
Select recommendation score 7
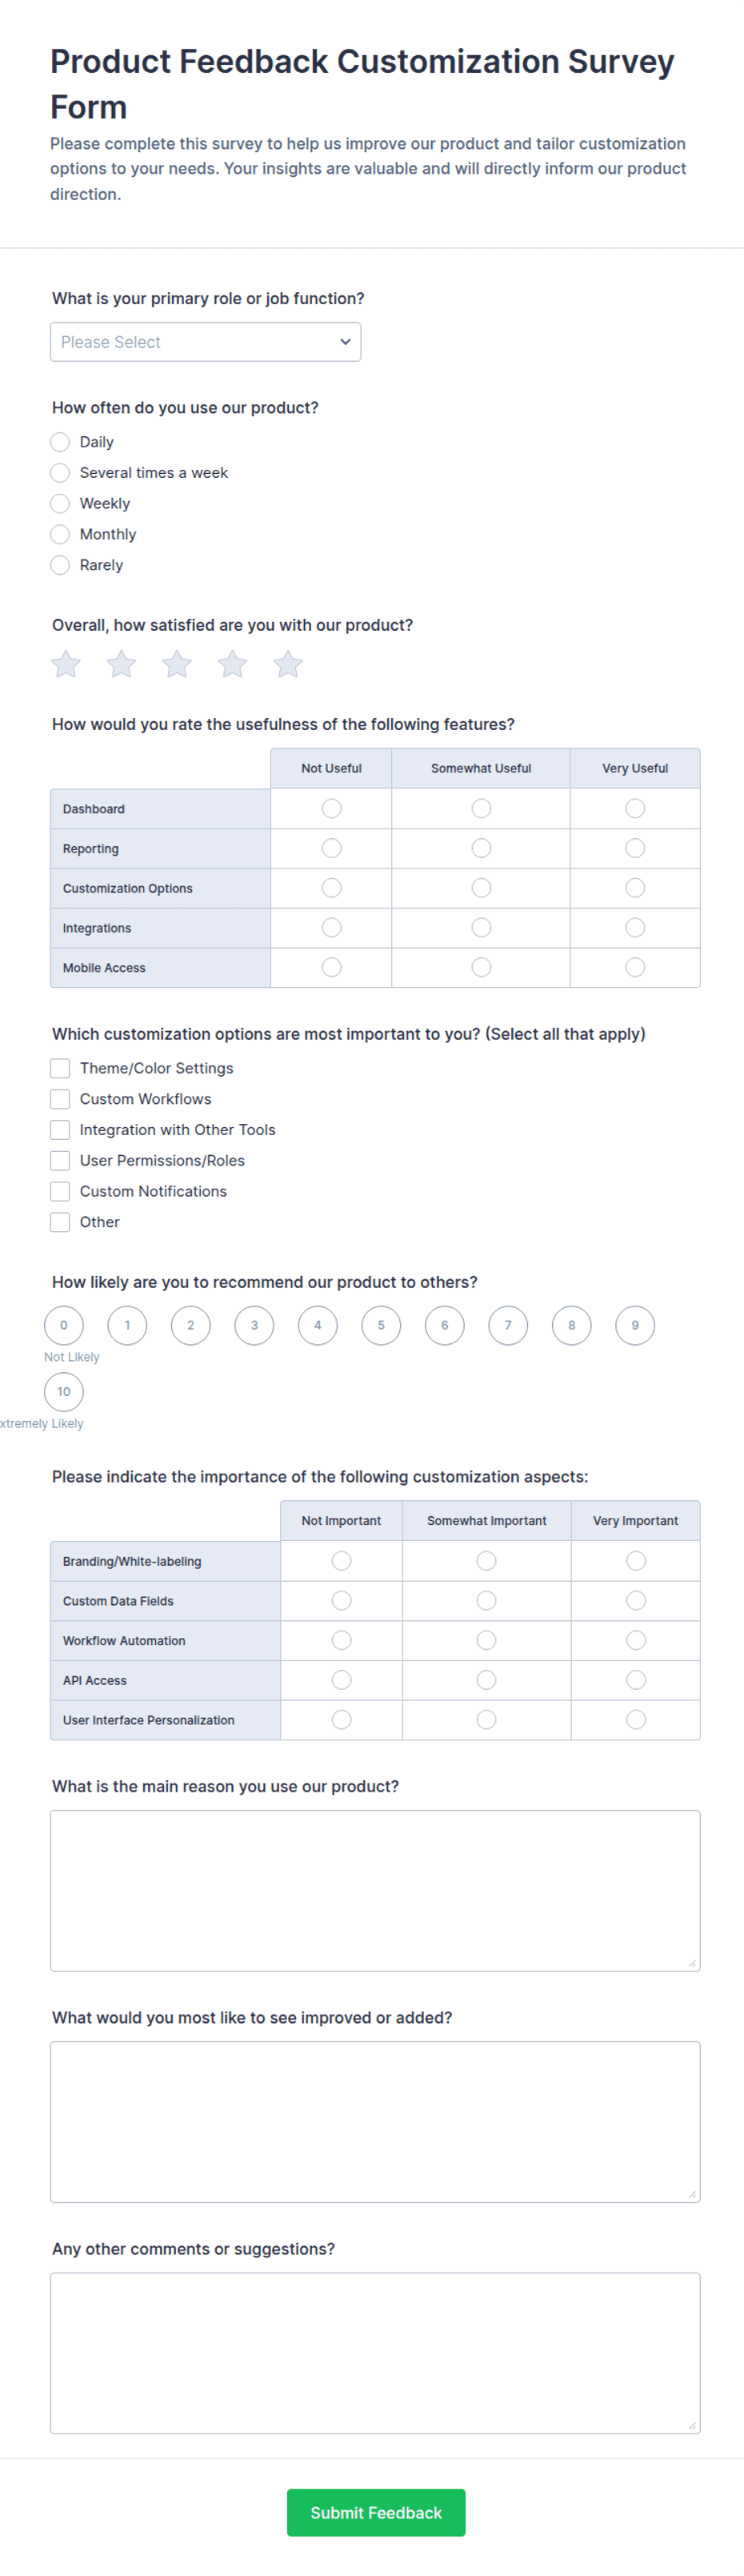point(508,1326)
